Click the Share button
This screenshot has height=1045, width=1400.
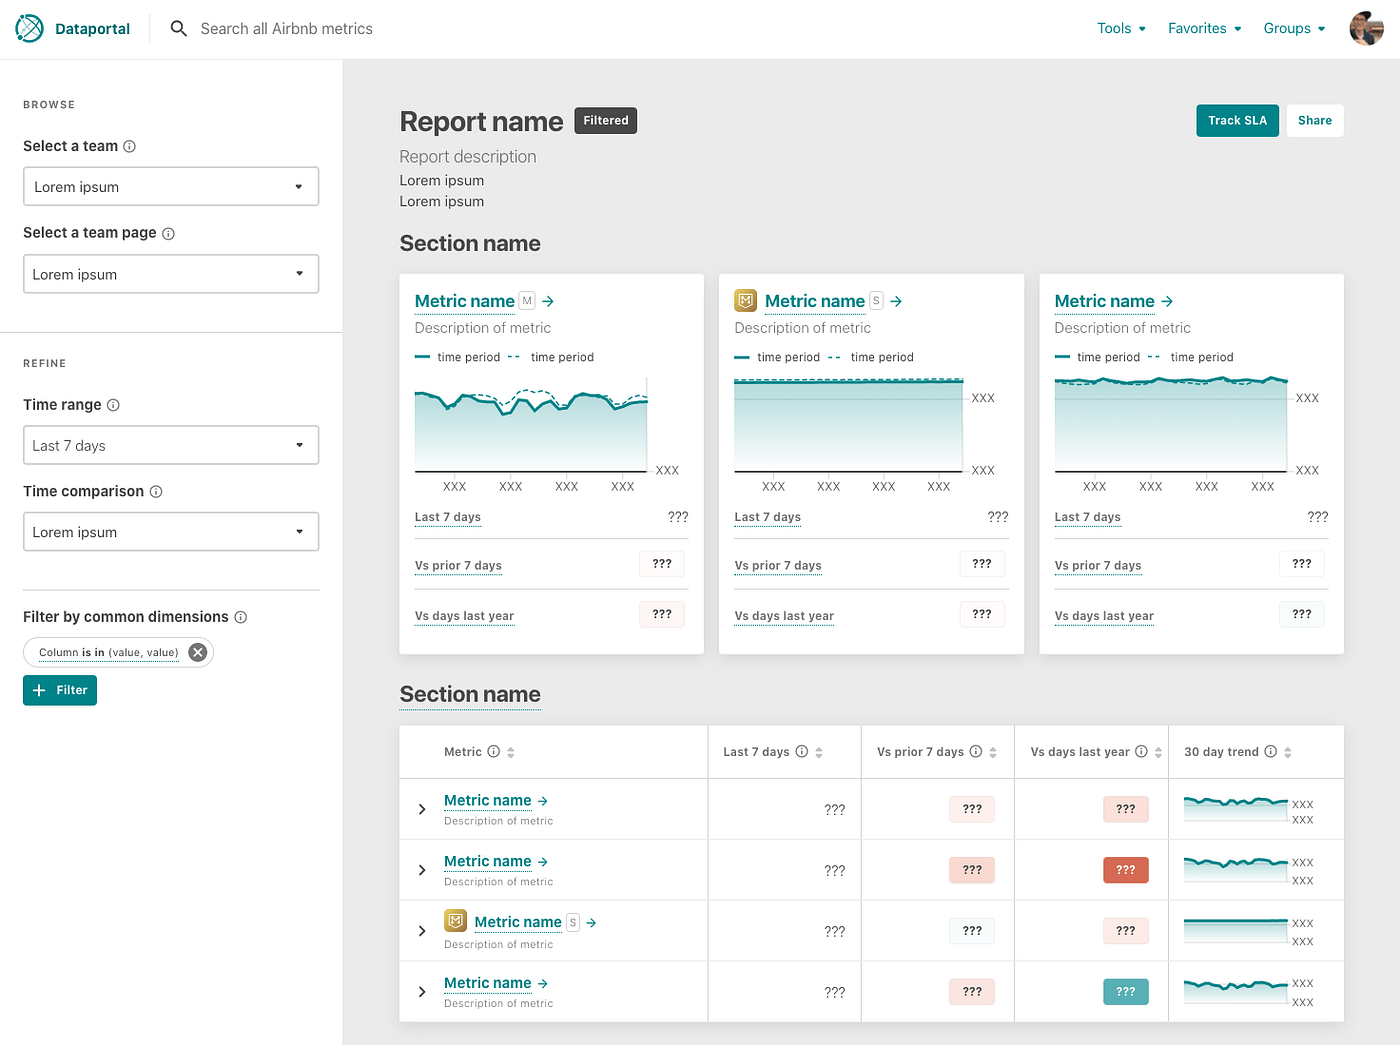[x=1315, y=121]
